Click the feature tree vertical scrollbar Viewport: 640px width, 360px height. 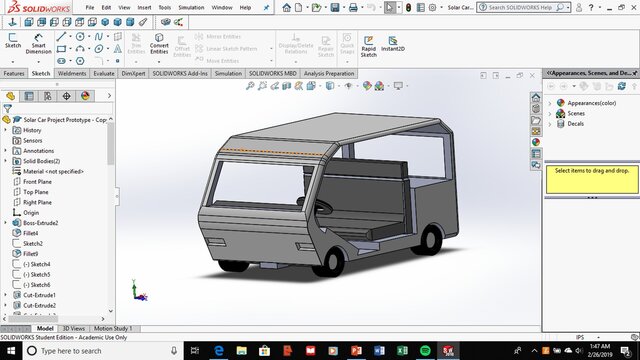(x=111, y=143)
